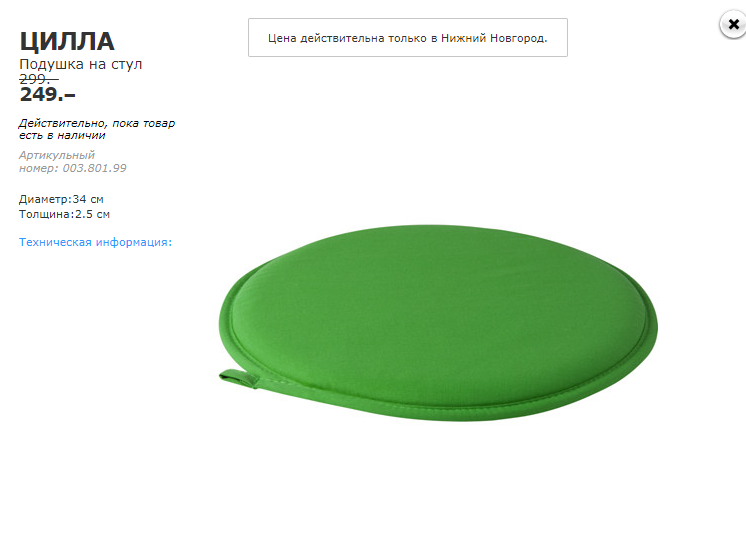Click the "Диаметр:34 см" specification

pos(62,199)
